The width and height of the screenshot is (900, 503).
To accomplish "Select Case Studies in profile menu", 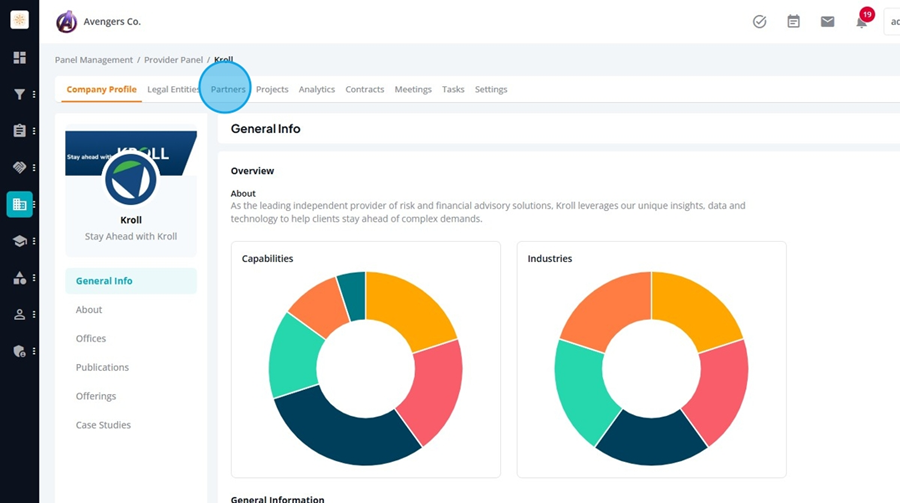I will (103, 425).
